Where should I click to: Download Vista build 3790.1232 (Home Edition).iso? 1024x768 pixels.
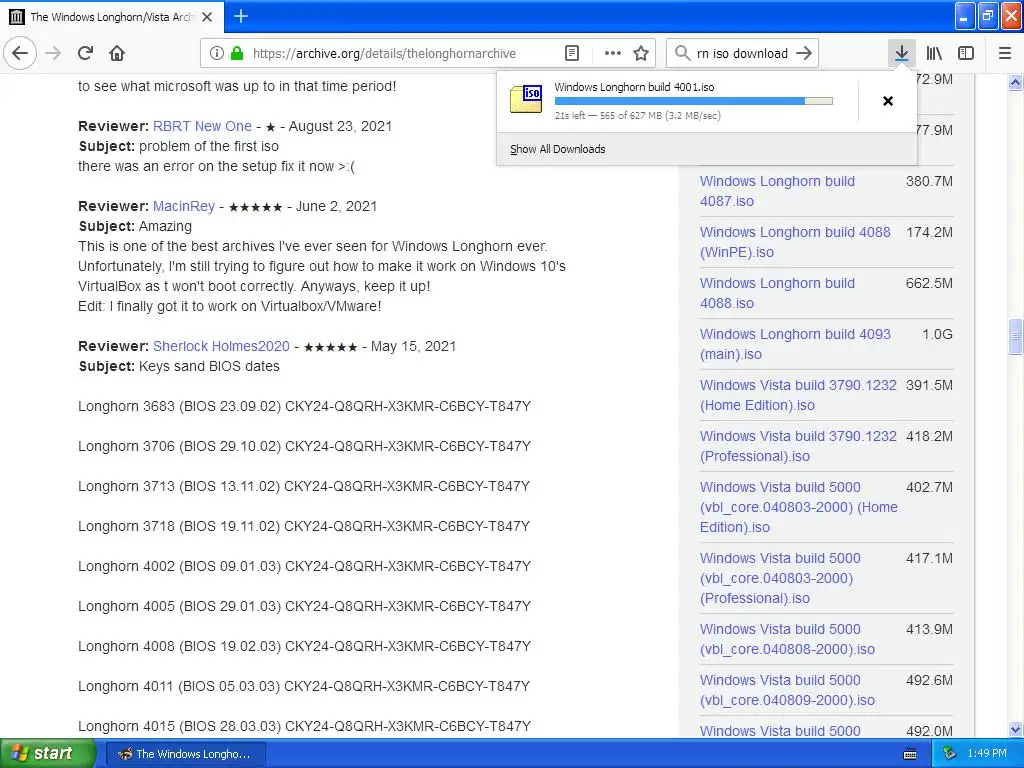pos(798,394)
